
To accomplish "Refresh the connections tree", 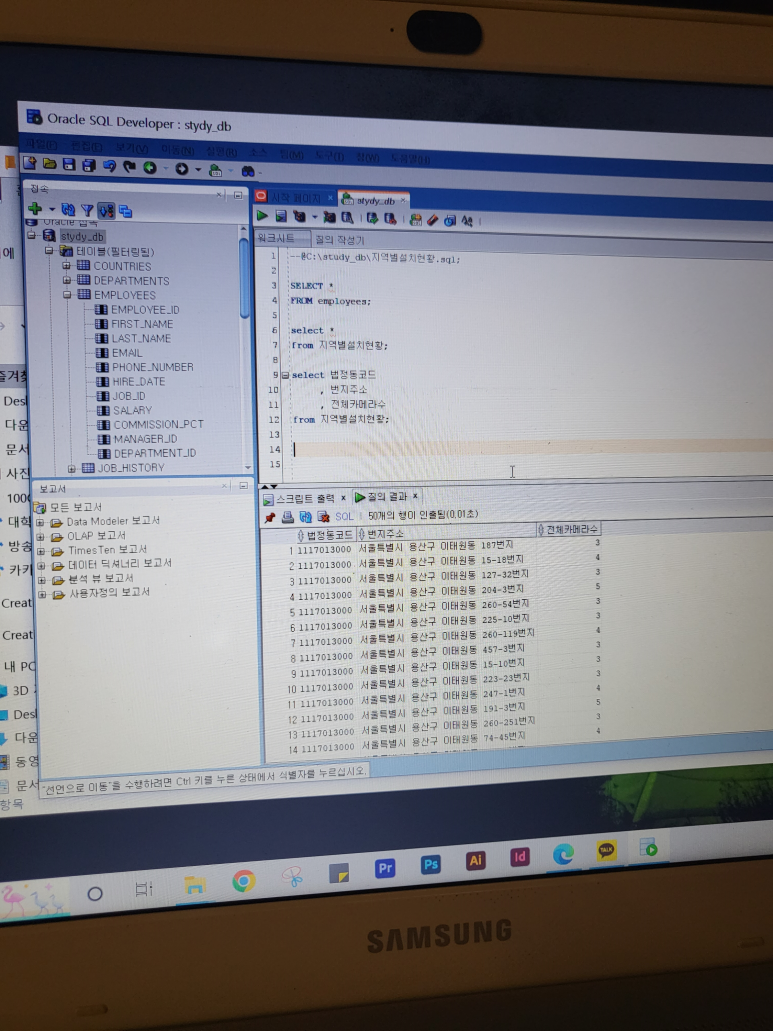I will (x=68, y=209).
